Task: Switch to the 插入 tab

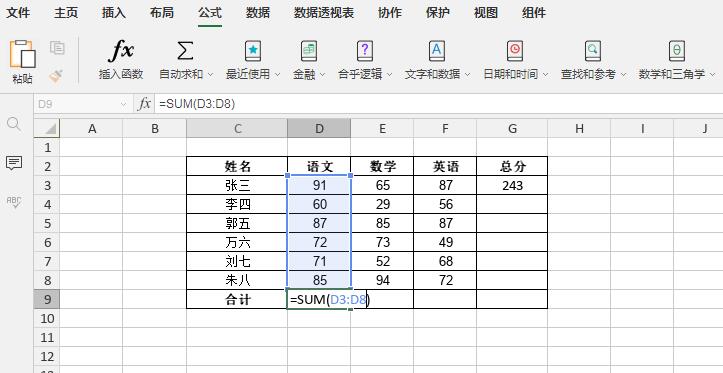Action: [114, 13]
